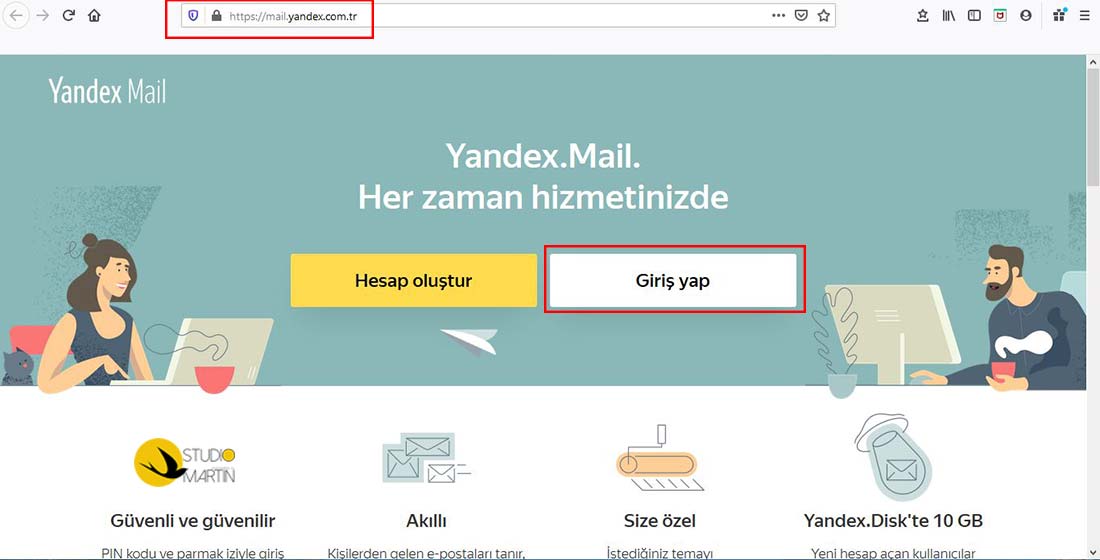Click the Yandex Mail logo
This screenshot has width=1100, height=560.
(x=107, y=92)
